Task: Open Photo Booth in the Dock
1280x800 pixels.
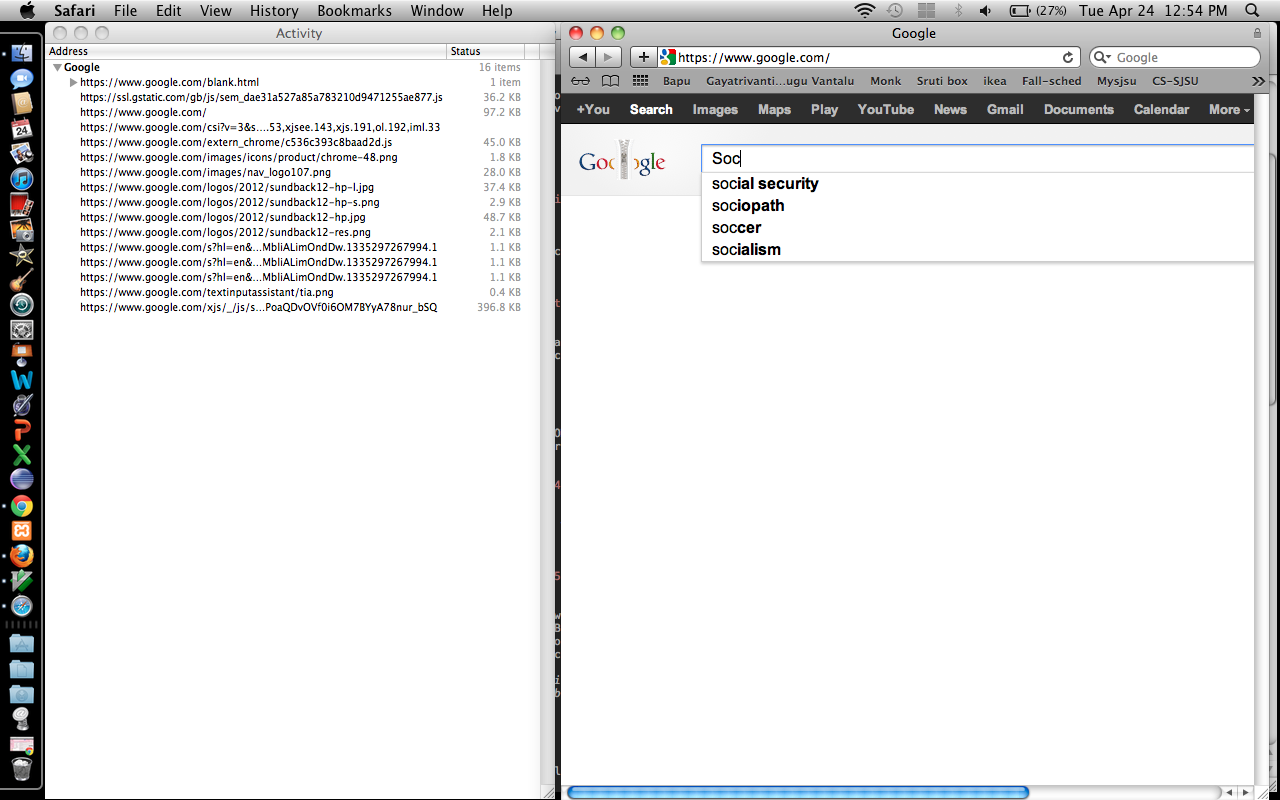Action: [x=22, y=205]
